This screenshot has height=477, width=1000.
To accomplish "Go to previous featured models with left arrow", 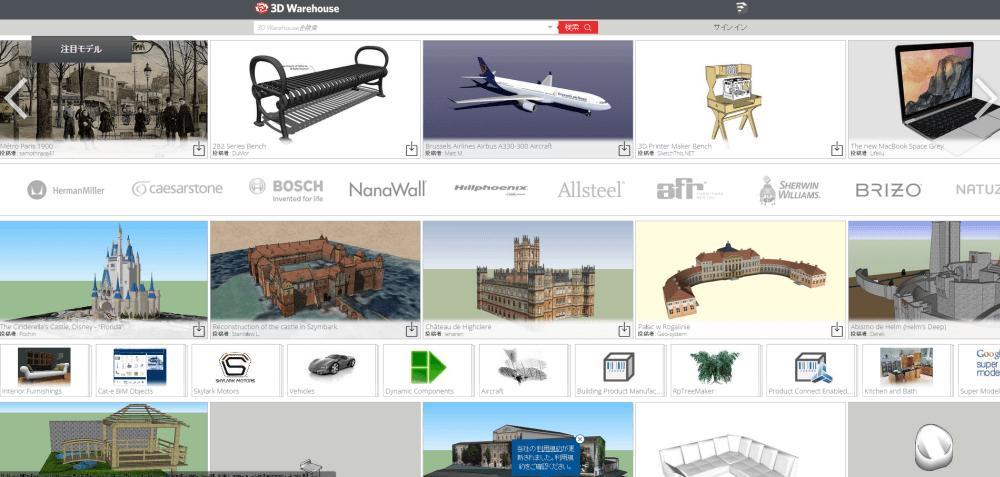I will click(x=16, y=99).
